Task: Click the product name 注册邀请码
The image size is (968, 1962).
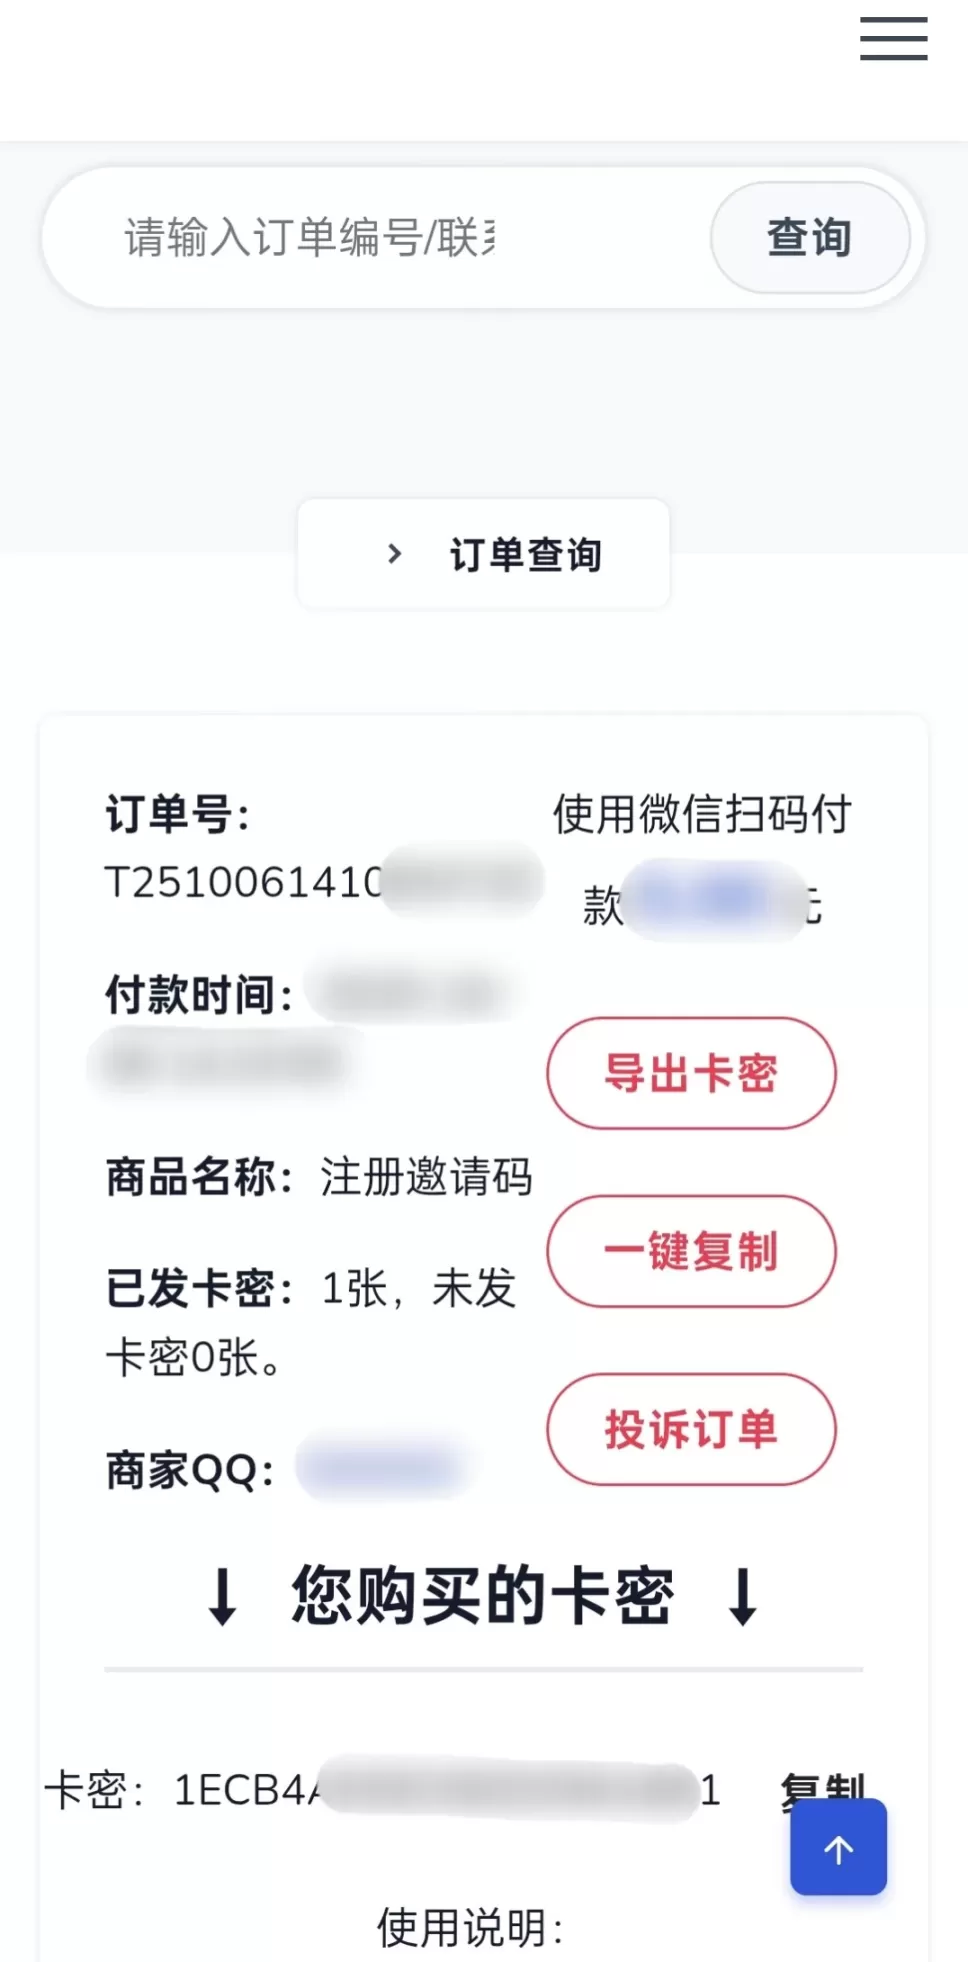Action: pyautogui.click(x=426, y=1177)
